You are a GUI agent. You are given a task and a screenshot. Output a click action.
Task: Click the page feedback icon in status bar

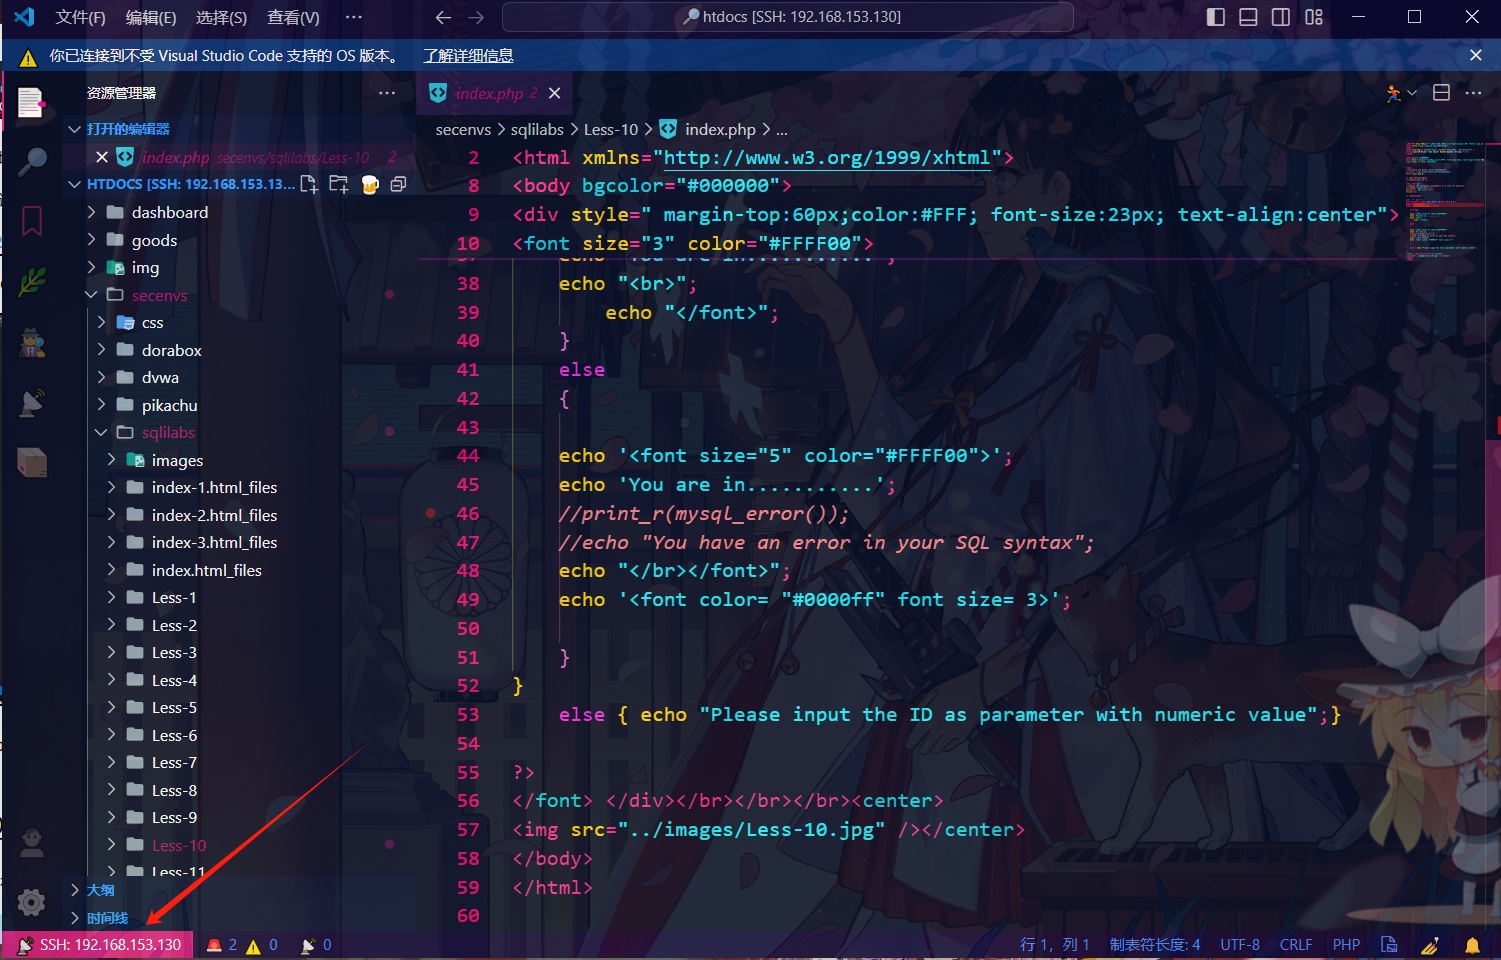(x=1389, y=945)
